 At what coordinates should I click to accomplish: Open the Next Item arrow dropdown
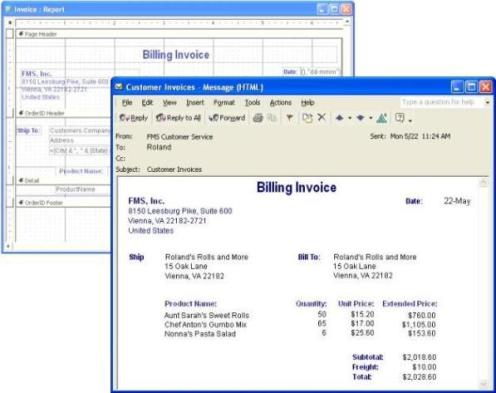pos(371,118)
